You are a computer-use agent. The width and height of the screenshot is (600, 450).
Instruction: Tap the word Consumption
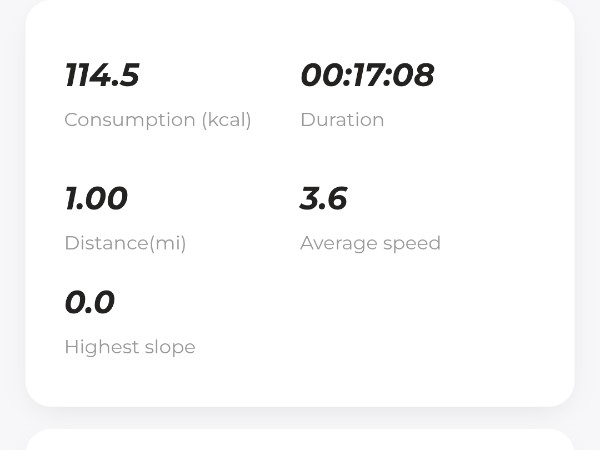pyautogui.click(x=129, y=120)
